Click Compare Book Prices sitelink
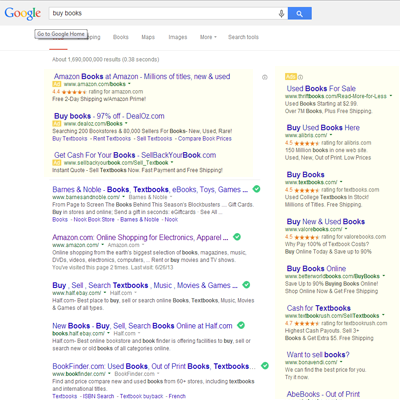This screenshot has width=400, height=400. point(205,139)
